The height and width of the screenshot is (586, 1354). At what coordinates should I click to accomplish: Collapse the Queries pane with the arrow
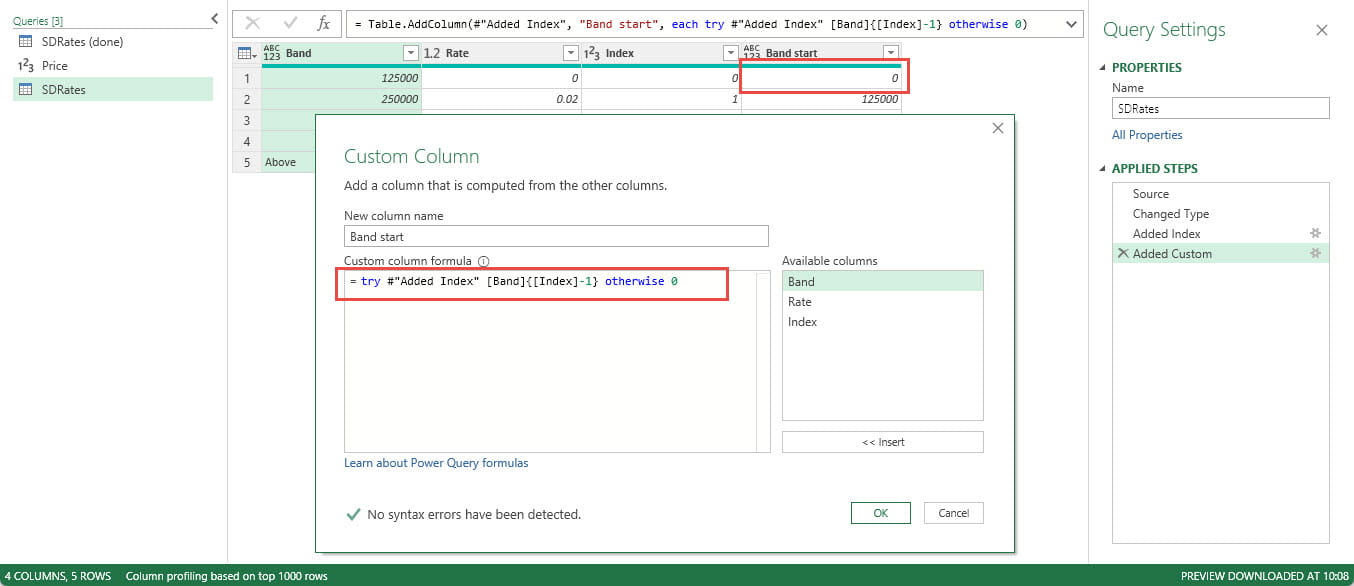214,18
